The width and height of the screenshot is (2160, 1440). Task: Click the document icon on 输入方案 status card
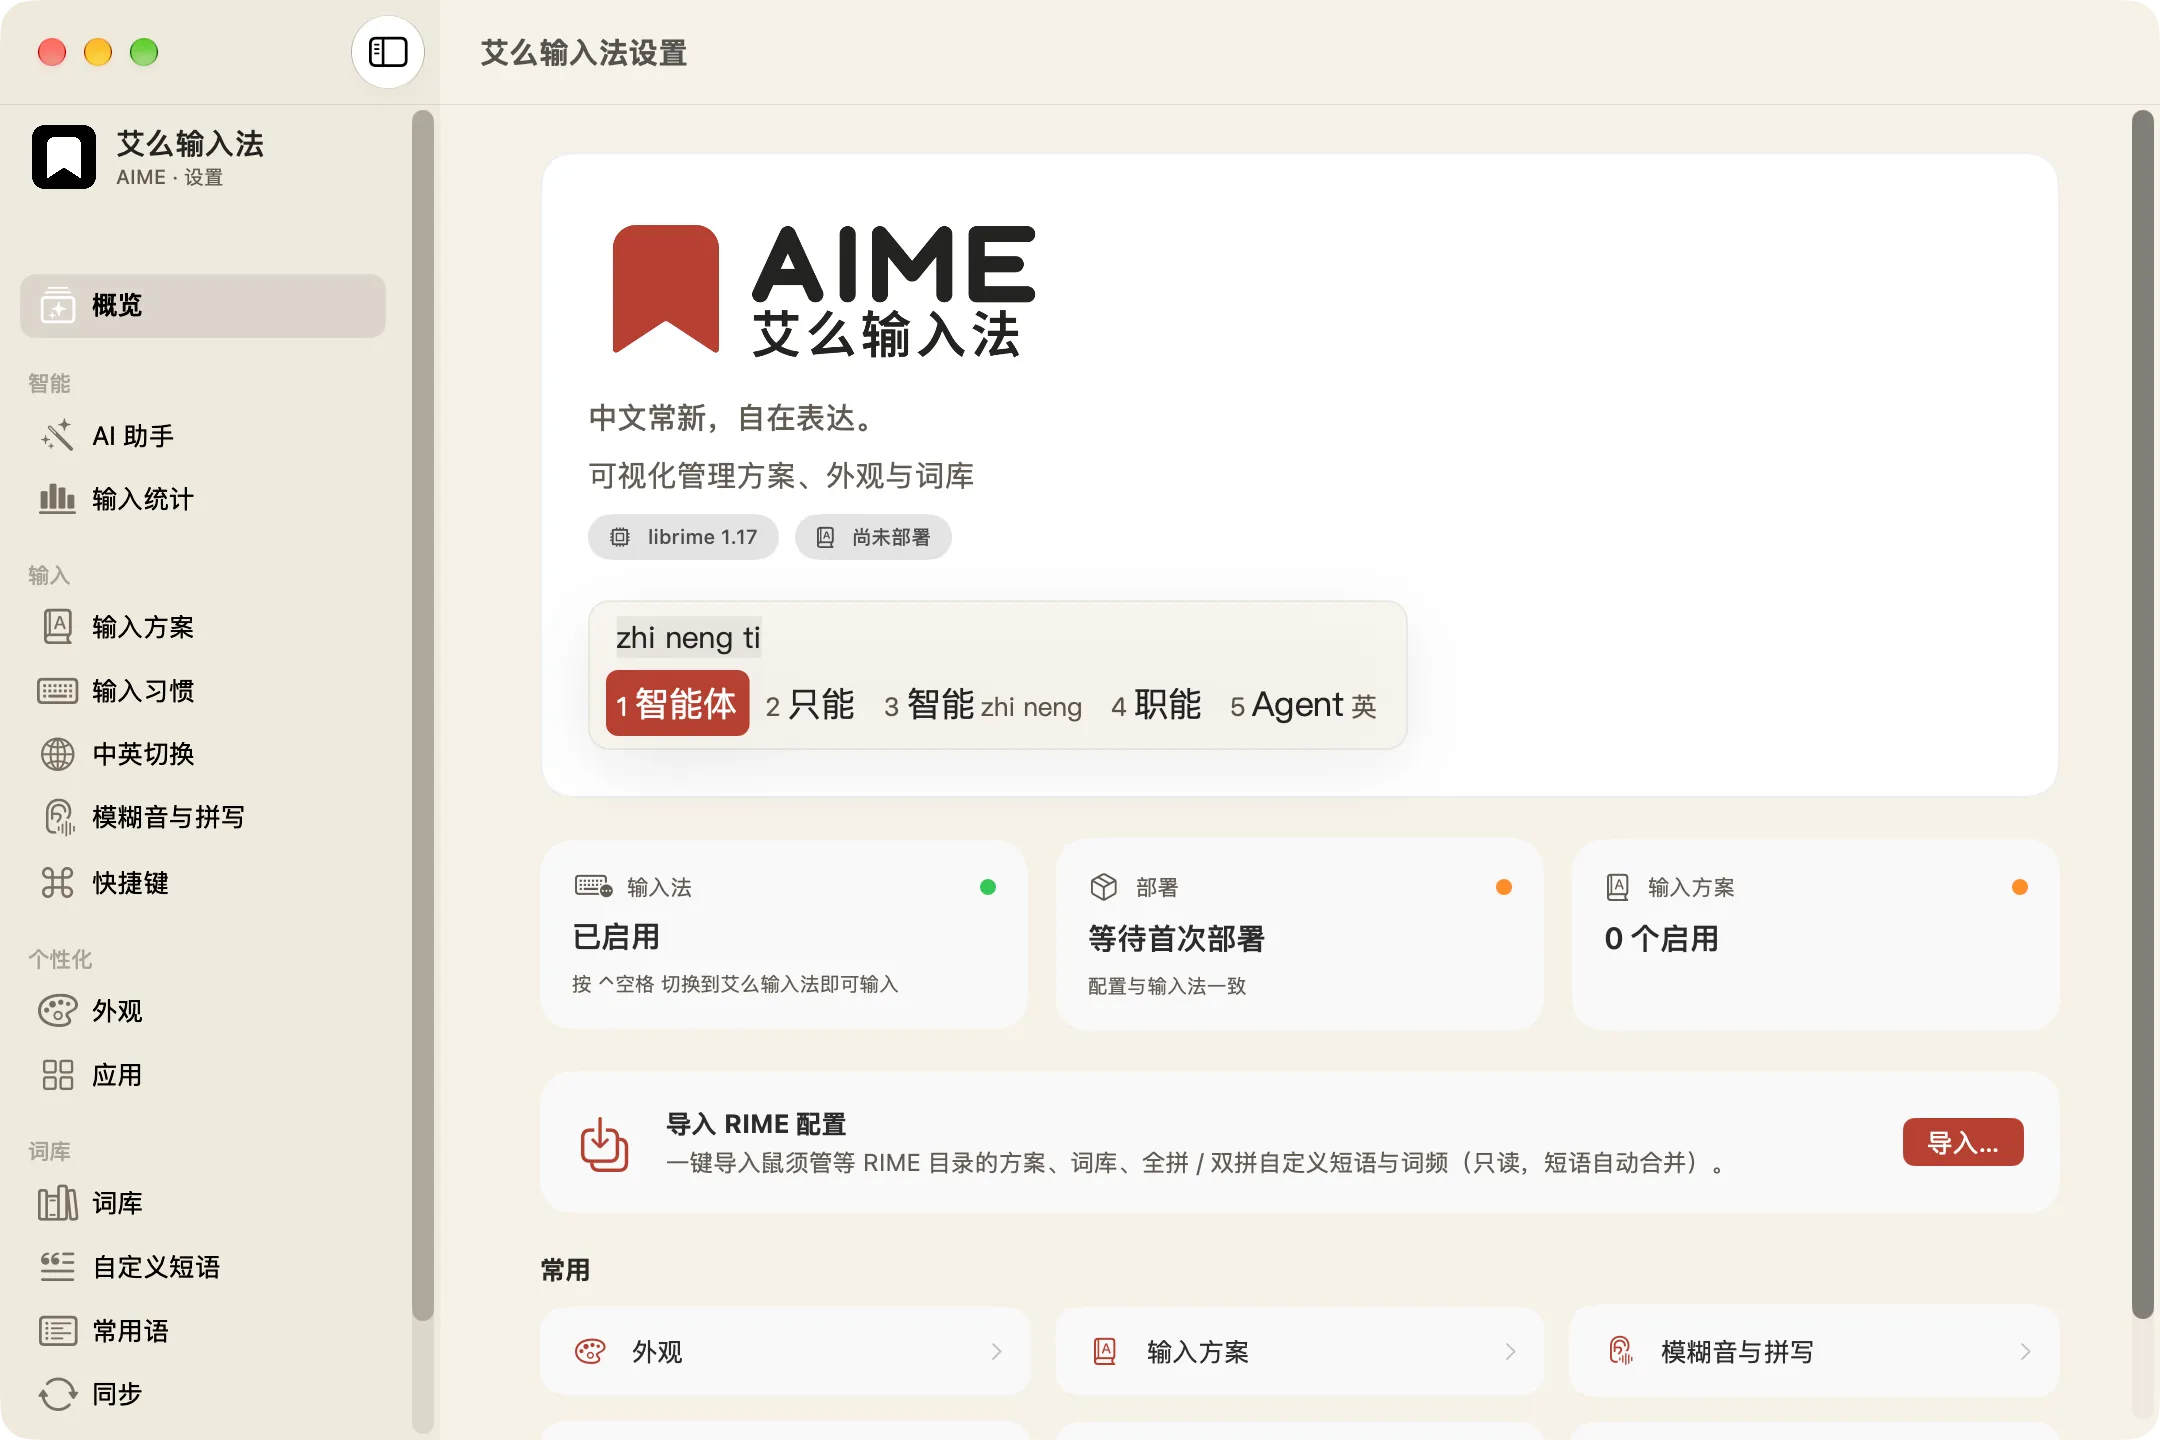[x=1618, y=887]
